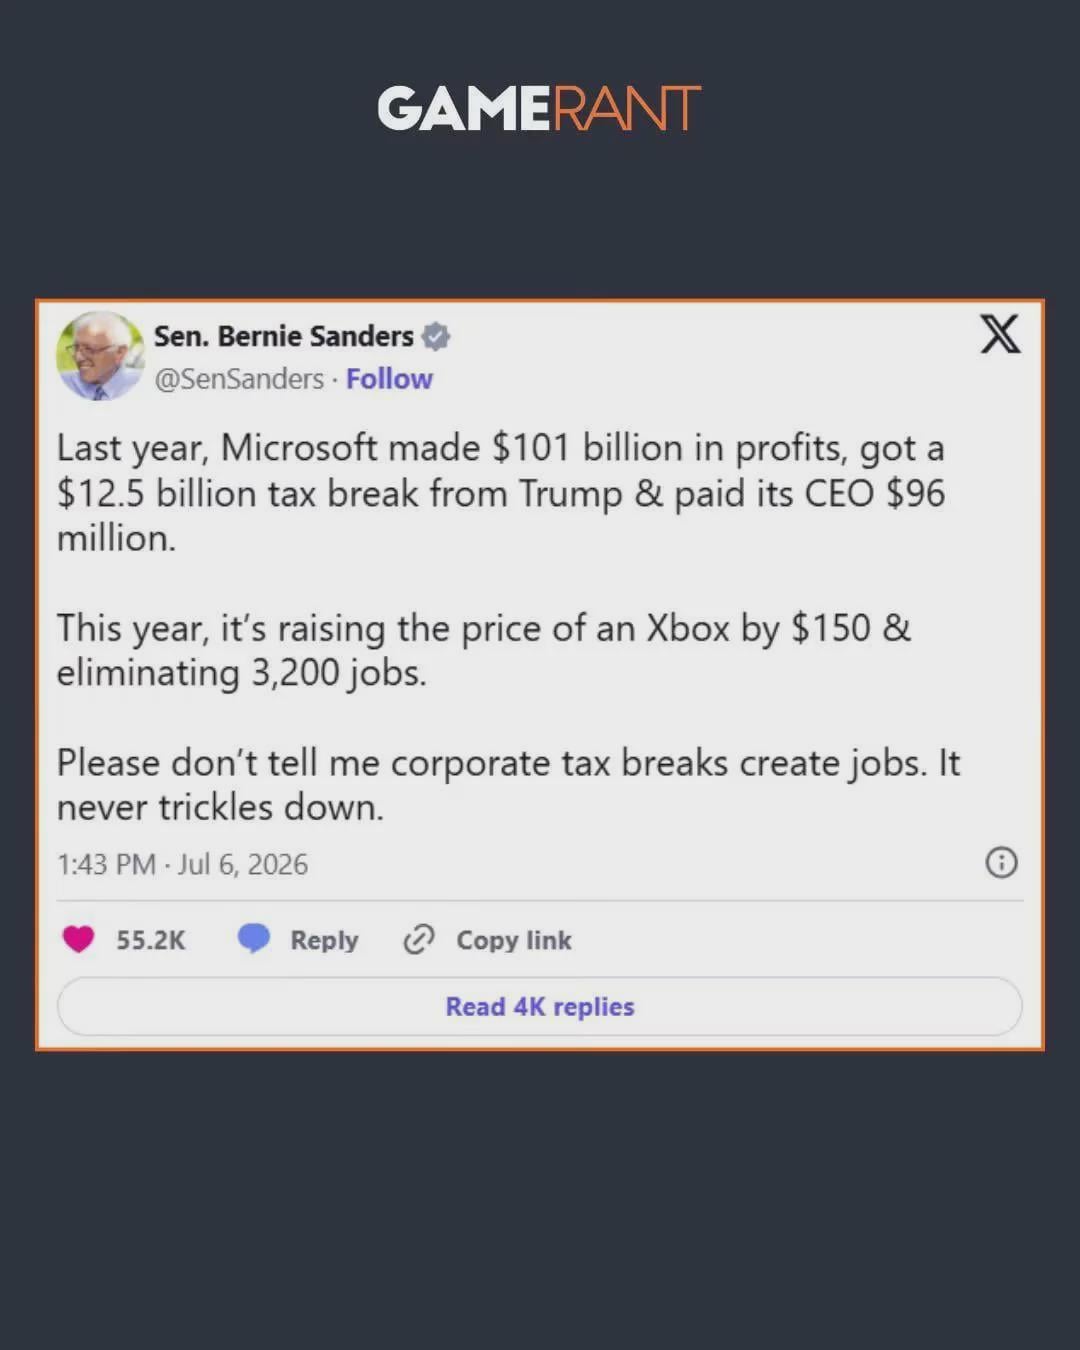Like the tweet with the heart icon

coord(78,939)
